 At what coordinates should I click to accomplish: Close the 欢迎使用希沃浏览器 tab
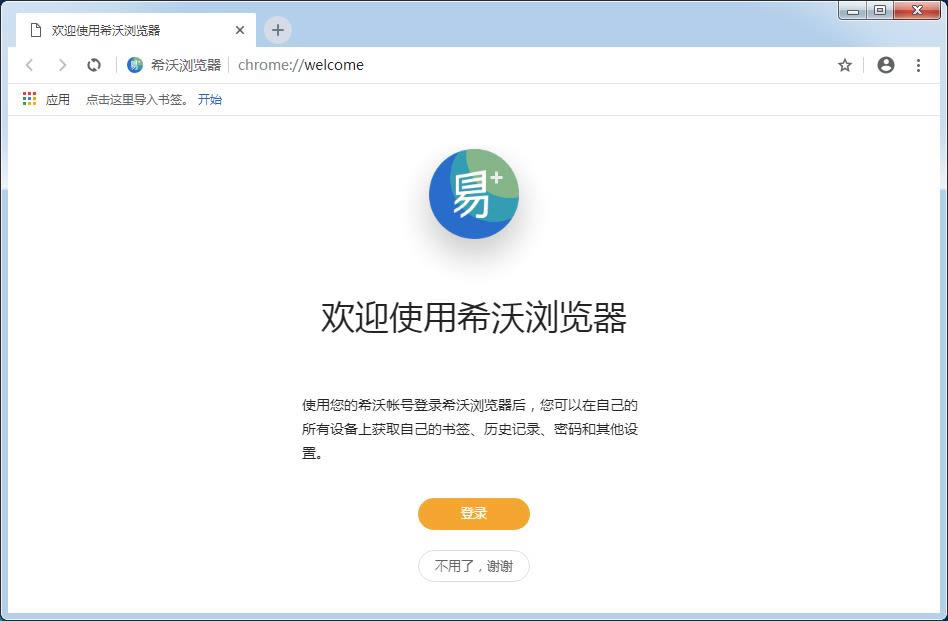tap(240, 30)
